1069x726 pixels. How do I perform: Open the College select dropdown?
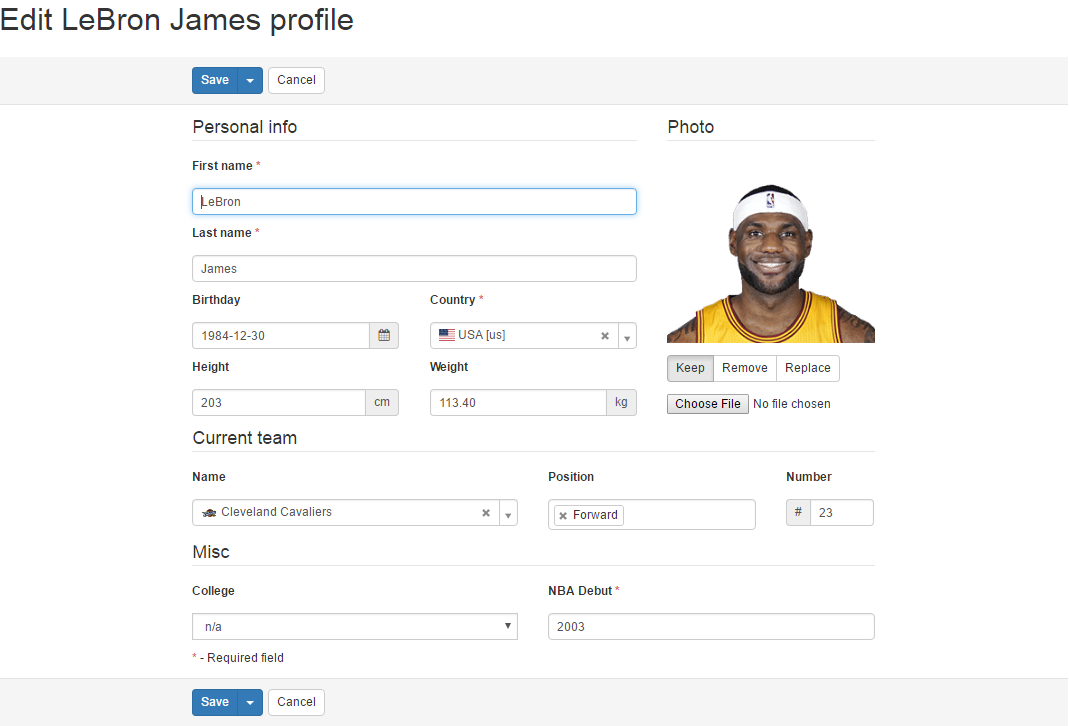click(354, 627)
